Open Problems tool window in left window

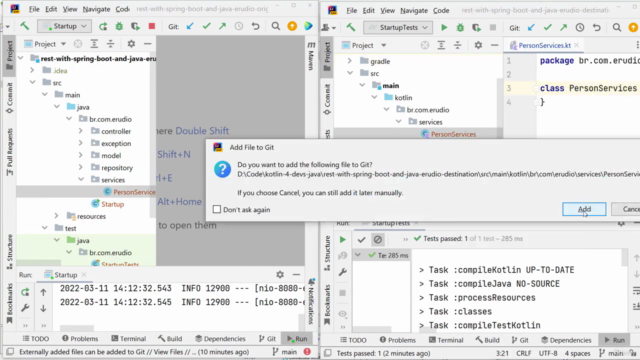click(x=80, y=338)
